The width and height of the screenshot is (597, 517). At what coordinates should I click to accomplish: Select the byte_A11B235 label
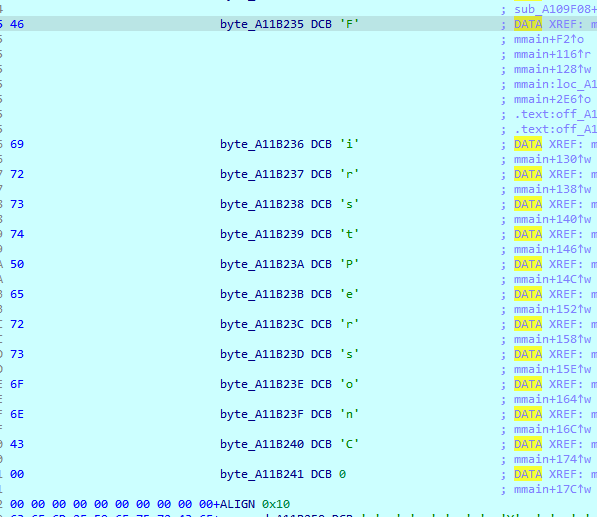[x=262, y=24]
